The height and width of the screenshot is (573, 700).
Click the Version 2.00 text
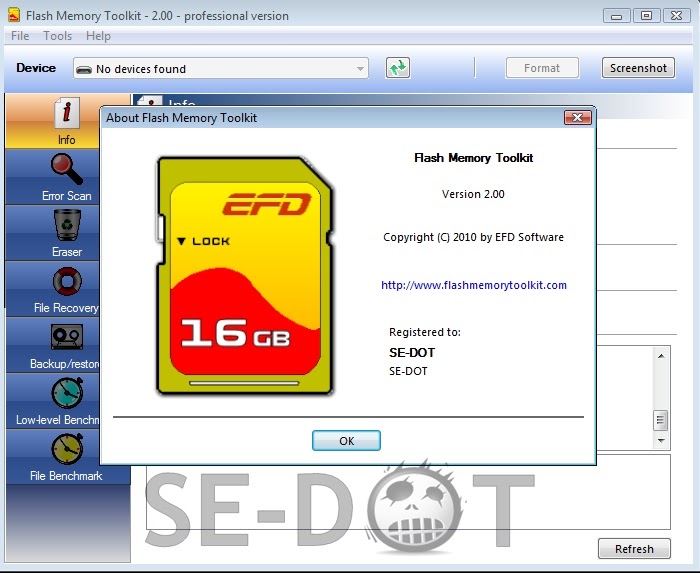point(473,194)
